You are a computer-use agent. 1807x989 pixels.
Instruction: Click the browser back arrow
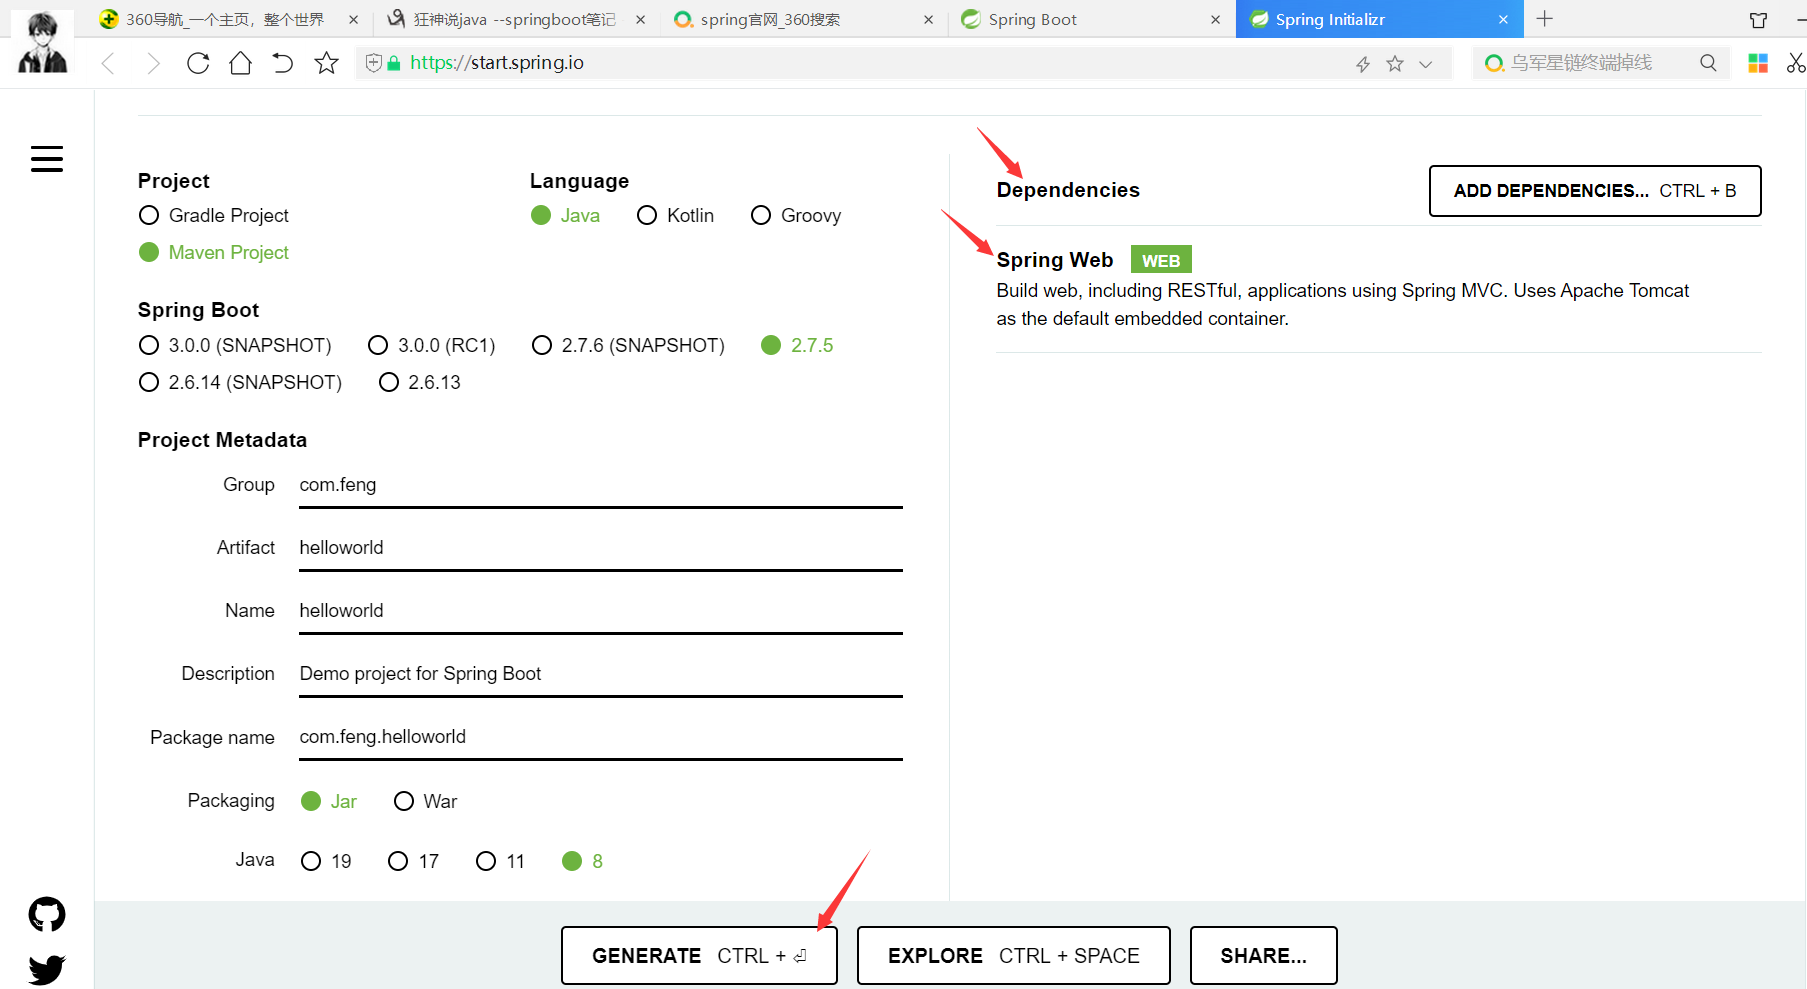(x=108, y=64)
